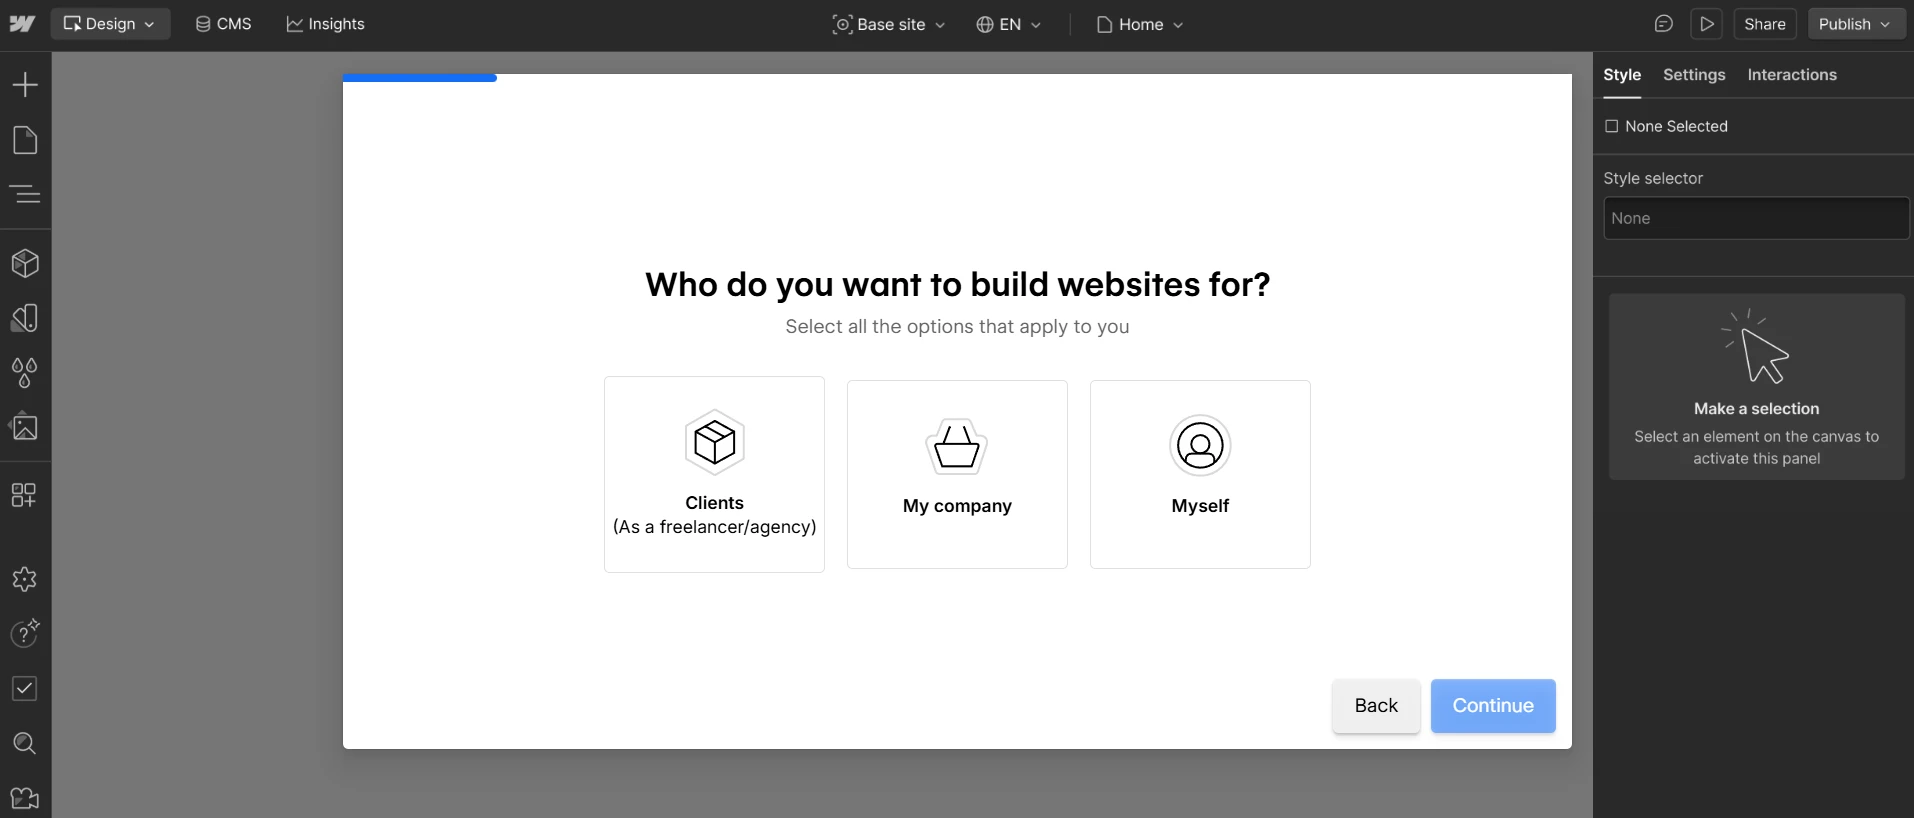
Task: Open the Navigator panel
Action: pos(25,194)
